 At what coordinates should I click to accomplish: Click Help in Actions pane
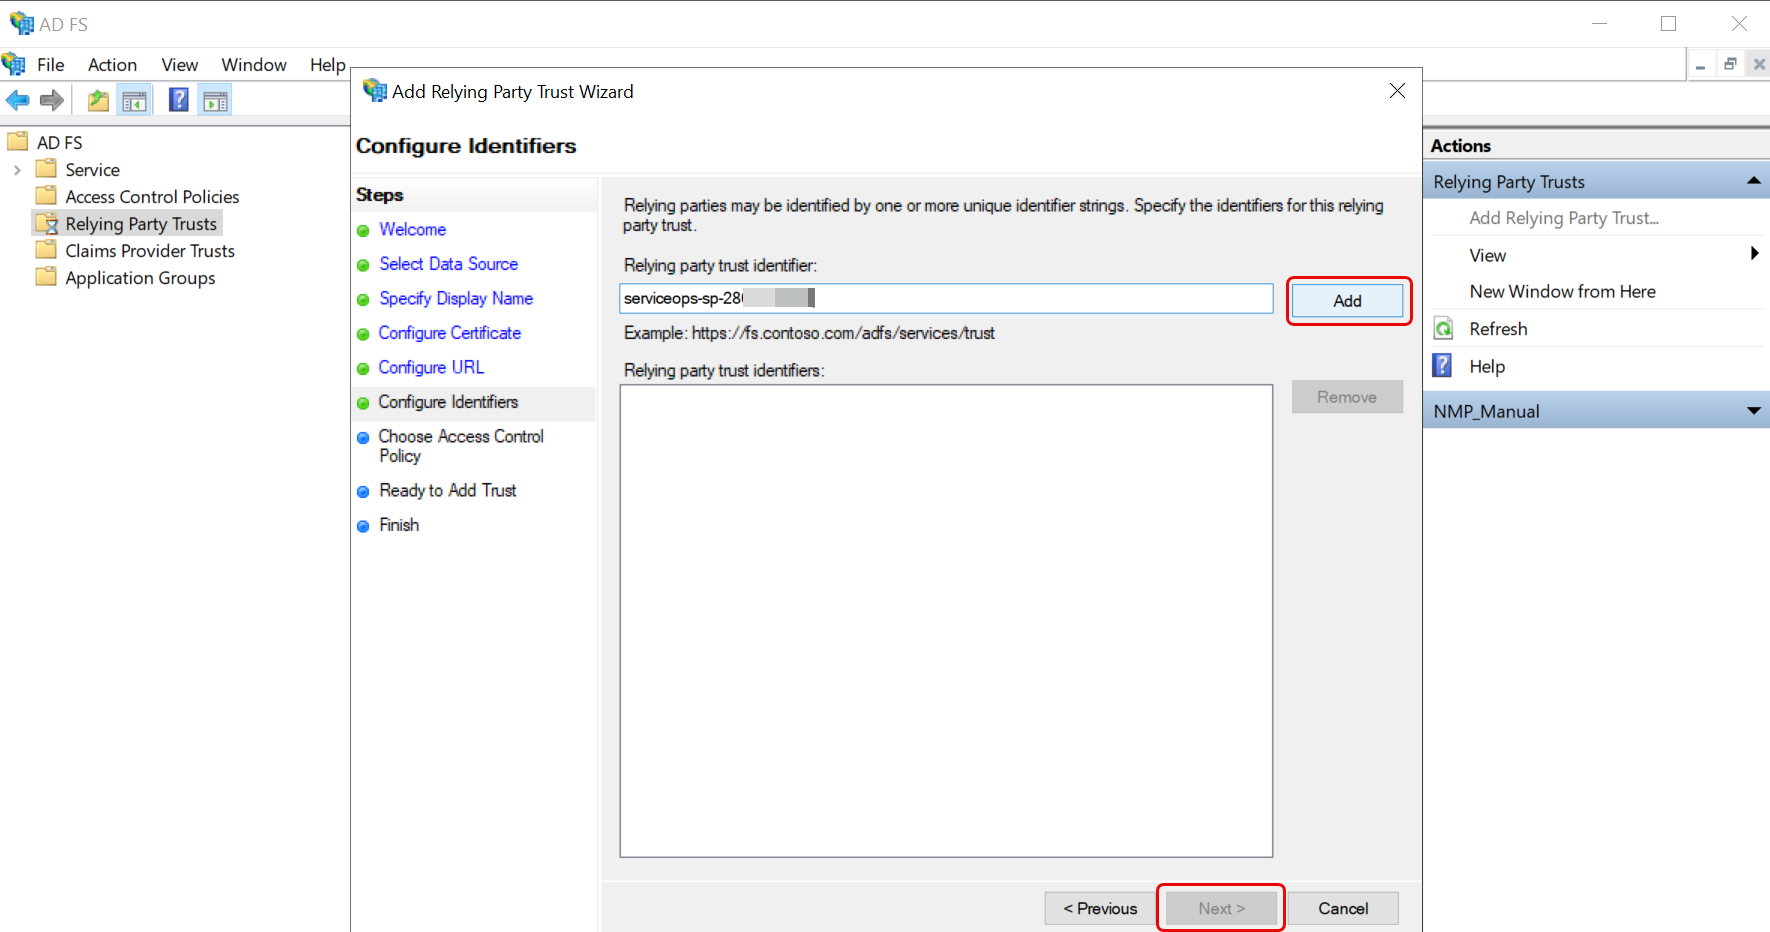(x=1487, y=367)
